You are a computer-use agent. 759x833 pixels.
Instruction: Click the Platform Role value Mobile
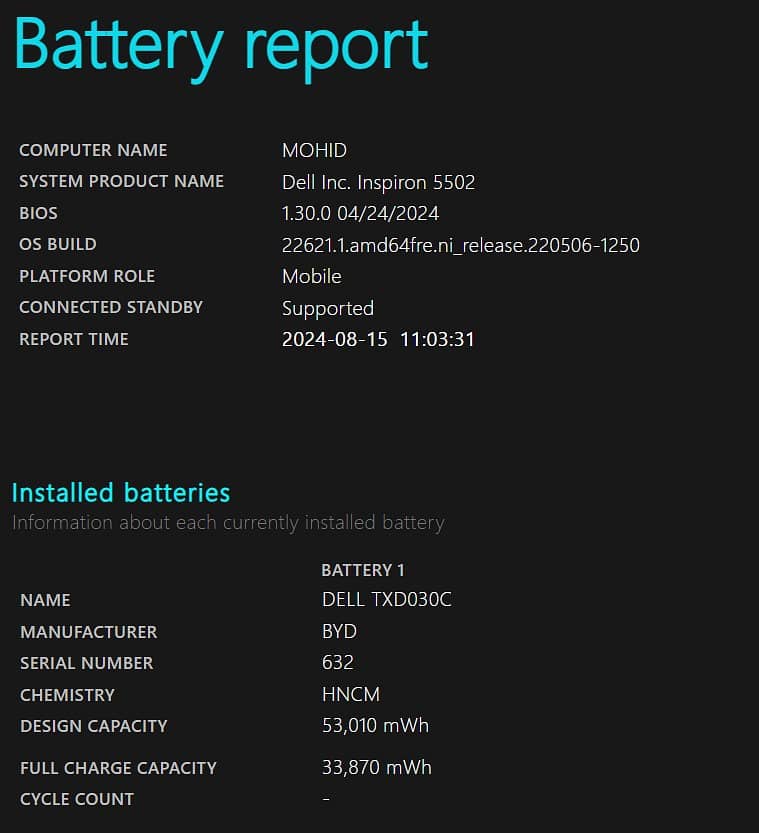[x=311, y=276]
